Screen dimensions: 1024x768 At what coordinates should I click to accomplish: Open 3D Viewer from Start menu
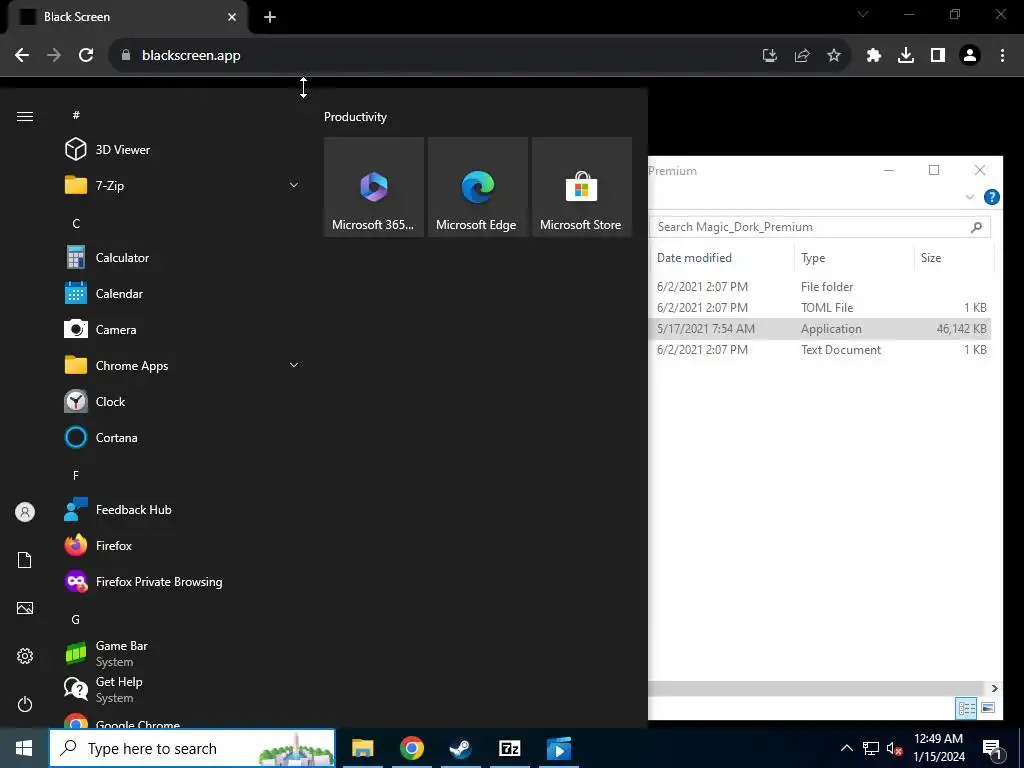(183, 150)
